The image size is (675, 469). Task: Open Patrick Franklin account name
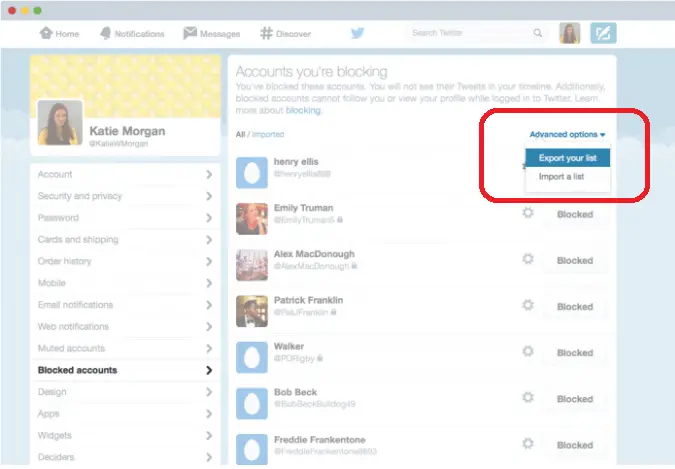pos(309,300)
